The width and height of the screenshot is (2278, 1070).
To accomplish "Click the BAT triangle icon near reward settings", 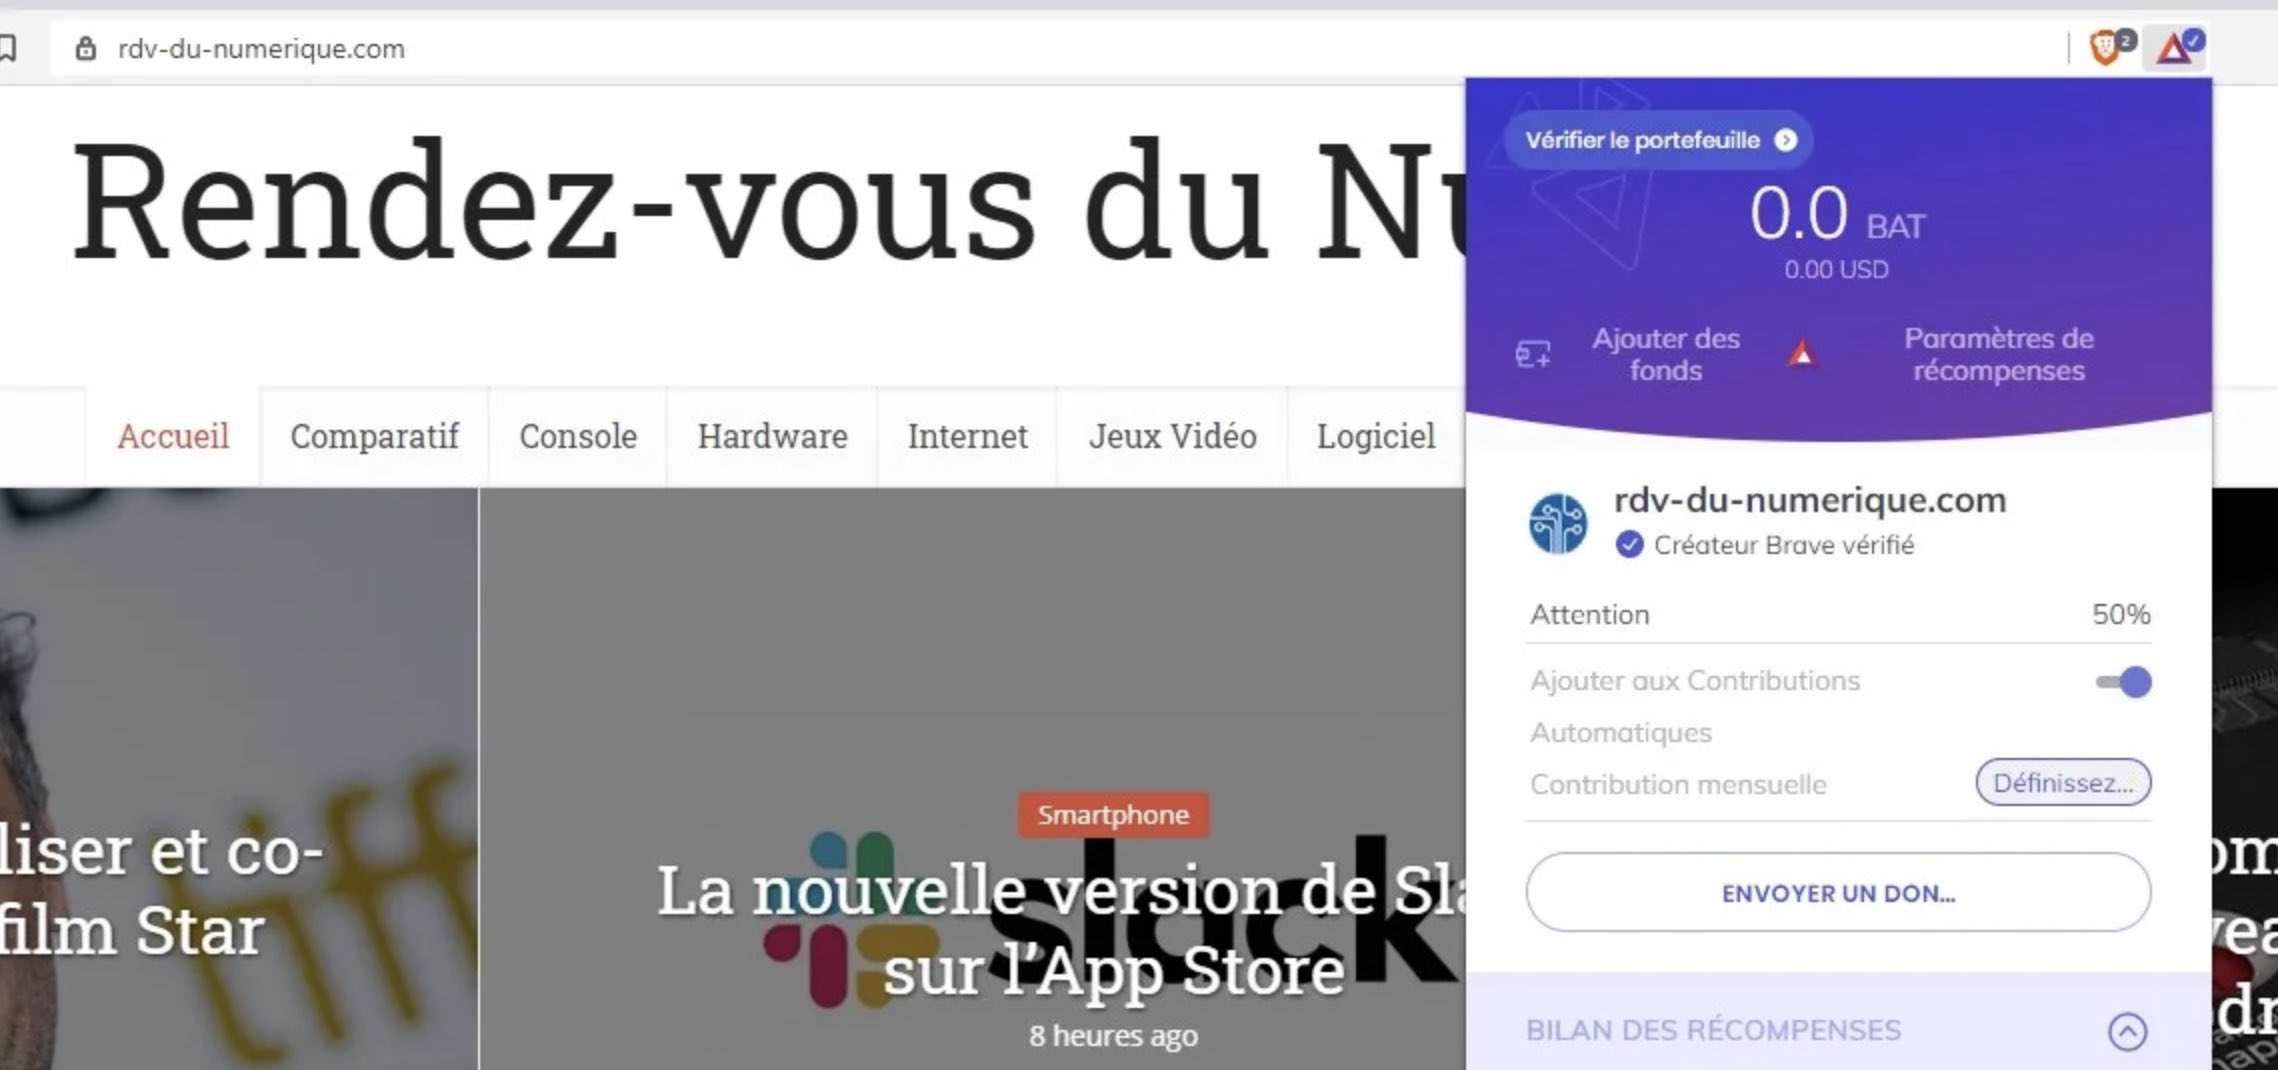I will 1802,354.
